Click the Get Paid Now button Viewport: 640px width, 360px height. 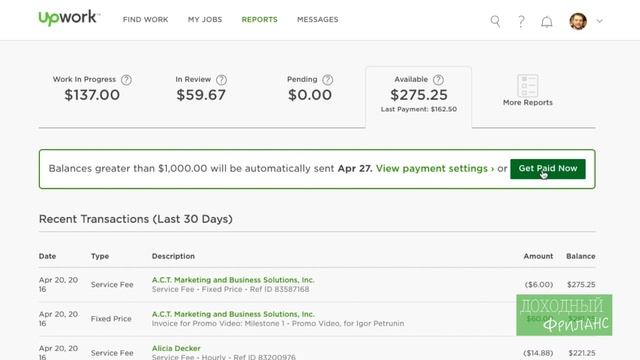click(x=548, y=169)
